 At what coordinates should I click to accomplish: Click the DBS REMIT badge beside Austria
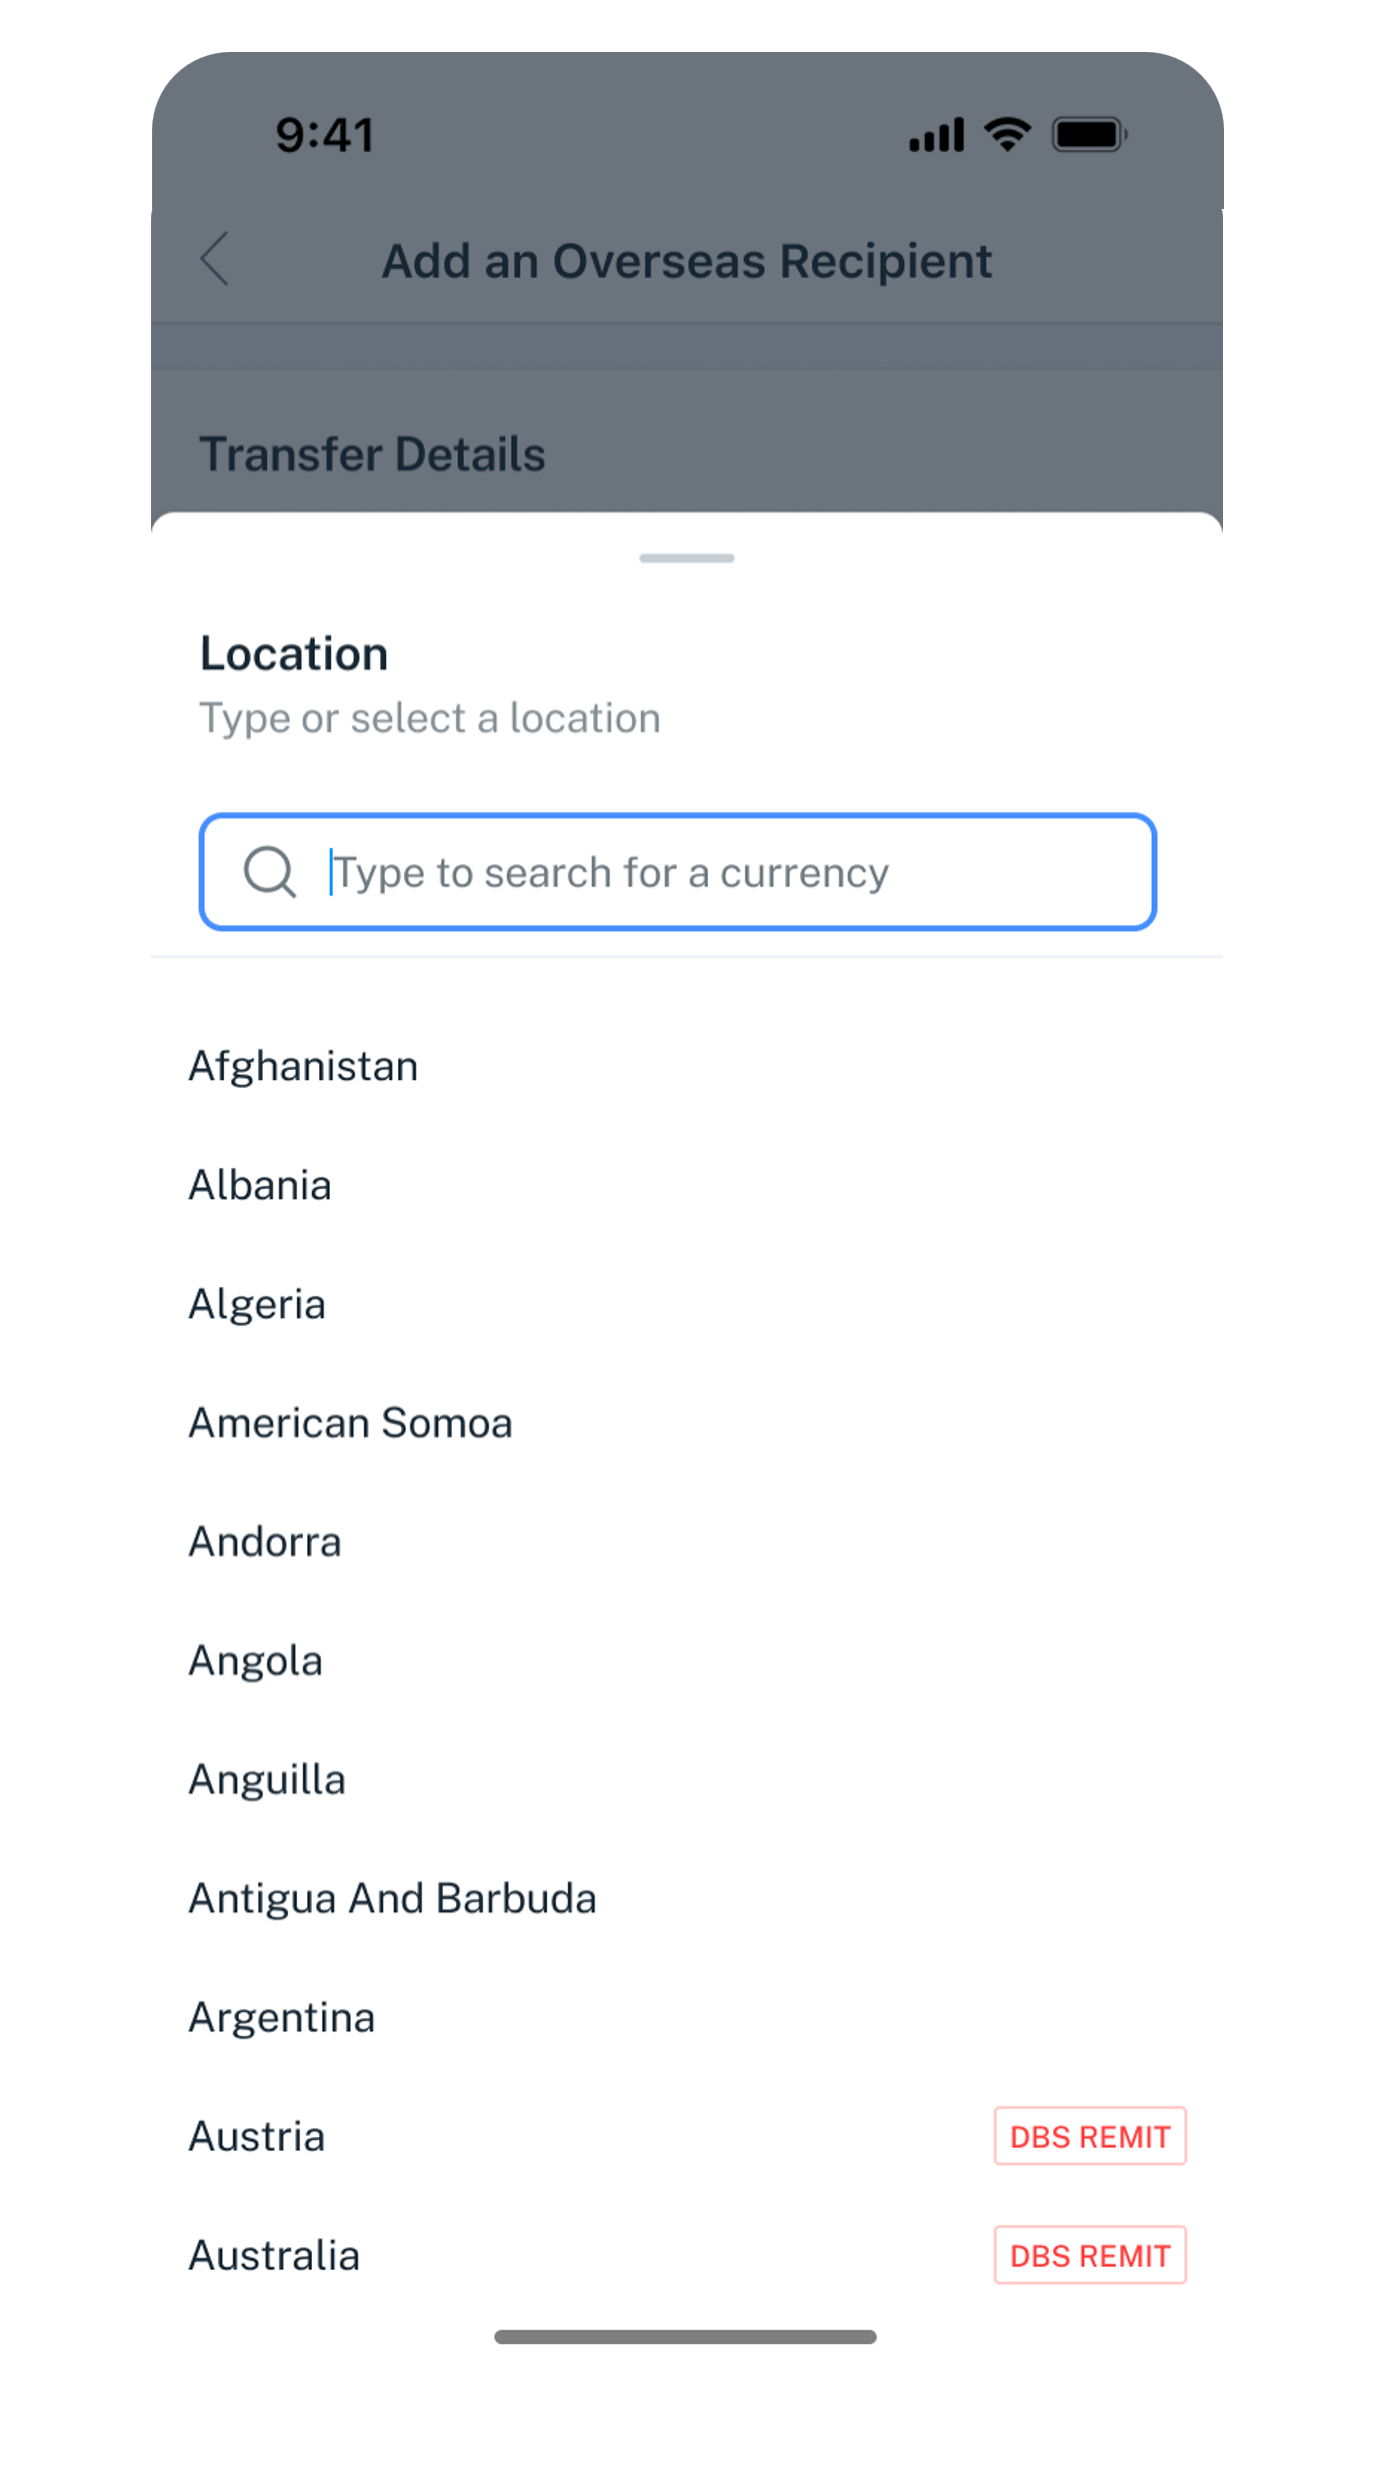coord(1089,2137)
